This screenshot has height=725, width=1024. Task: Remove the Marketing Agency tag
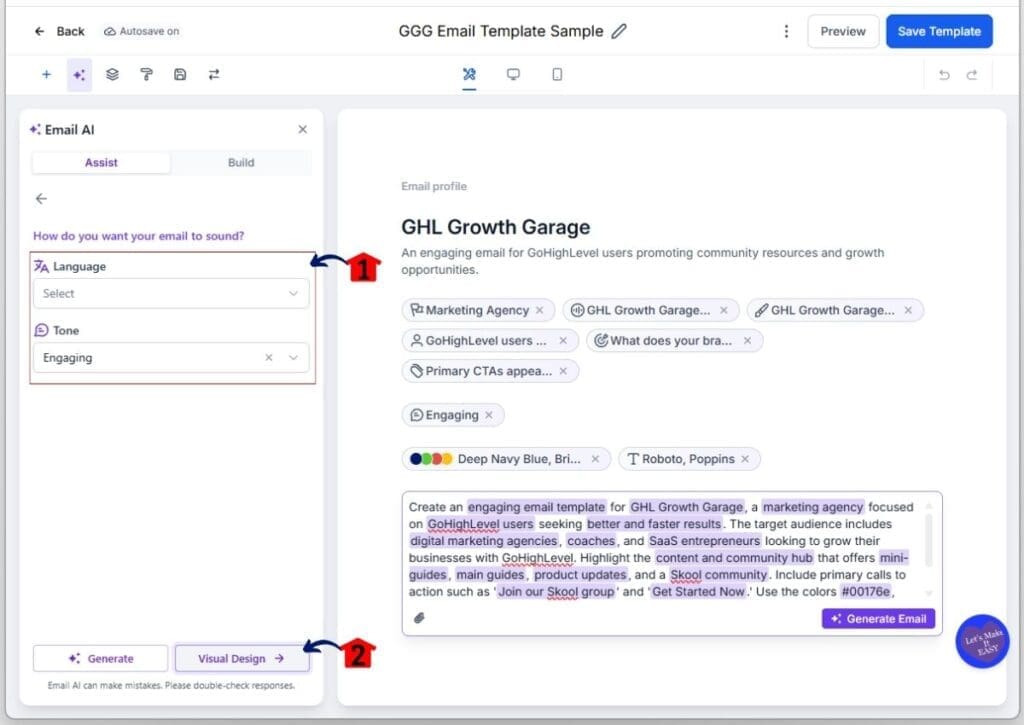coord(539,310)
